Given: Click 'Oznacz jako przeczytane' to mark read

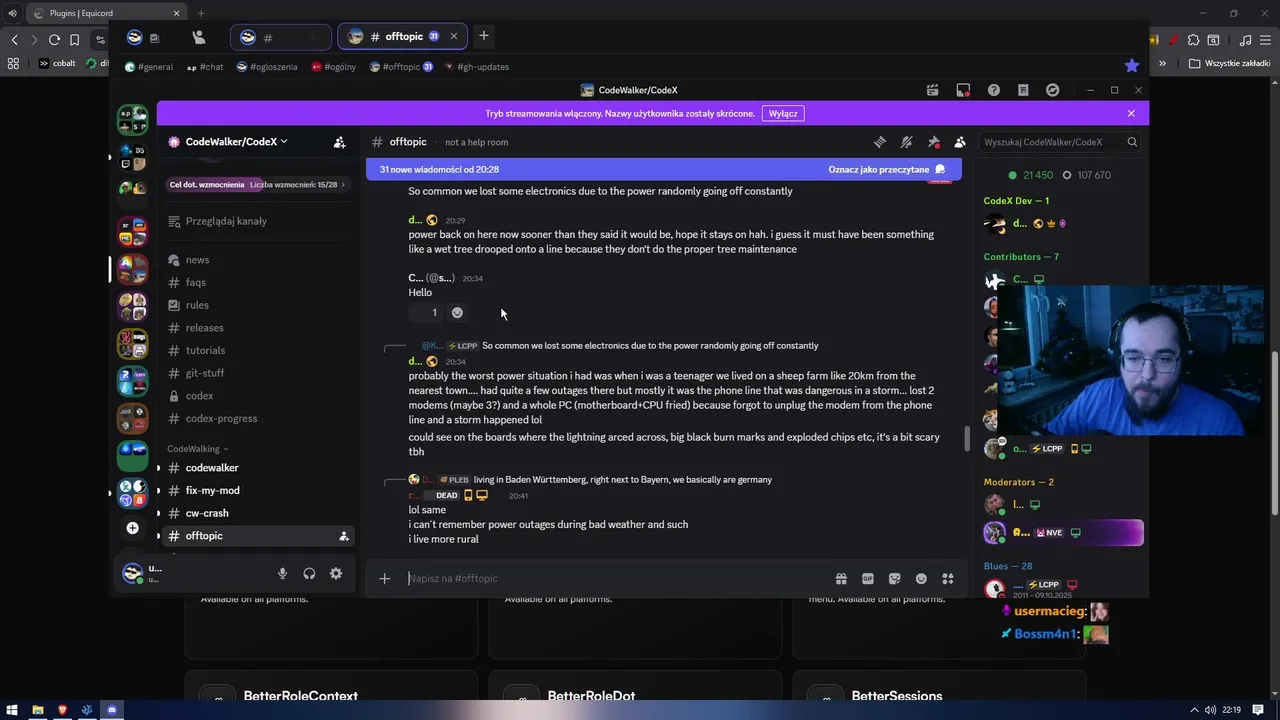Looking at the screenshot, I should pos(886,169).
